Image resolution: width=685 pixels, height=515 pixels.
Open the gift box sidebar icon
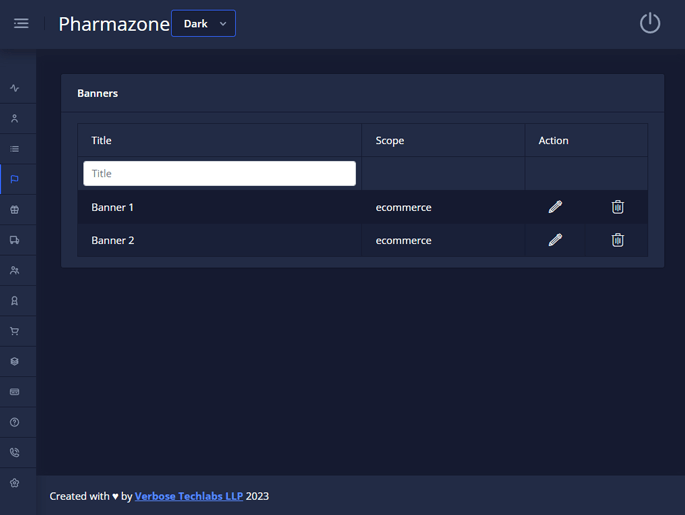click(x=15, y=210)
